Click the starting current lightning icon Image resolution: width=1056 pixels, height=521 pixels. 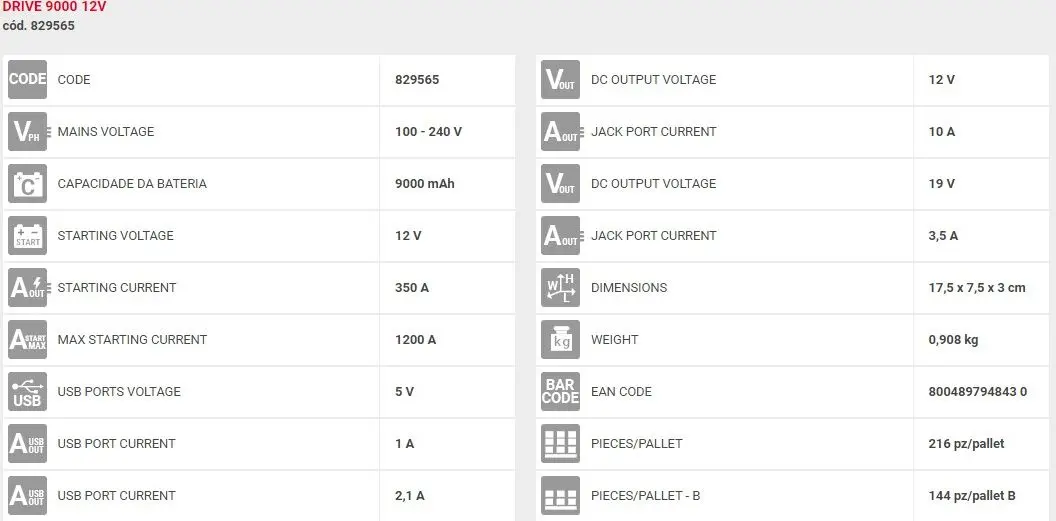pos(28,287)
